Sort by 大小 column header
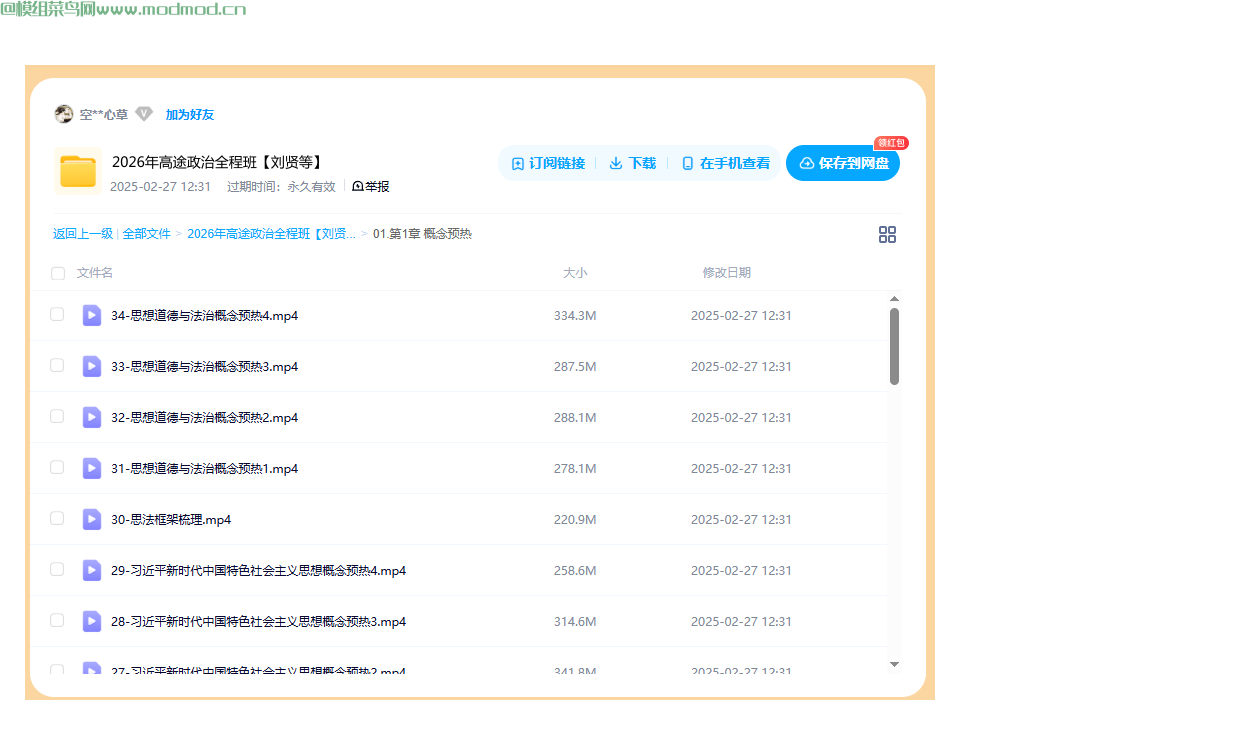Screen dimensions: 1246x749 click(x=575, y=273)
